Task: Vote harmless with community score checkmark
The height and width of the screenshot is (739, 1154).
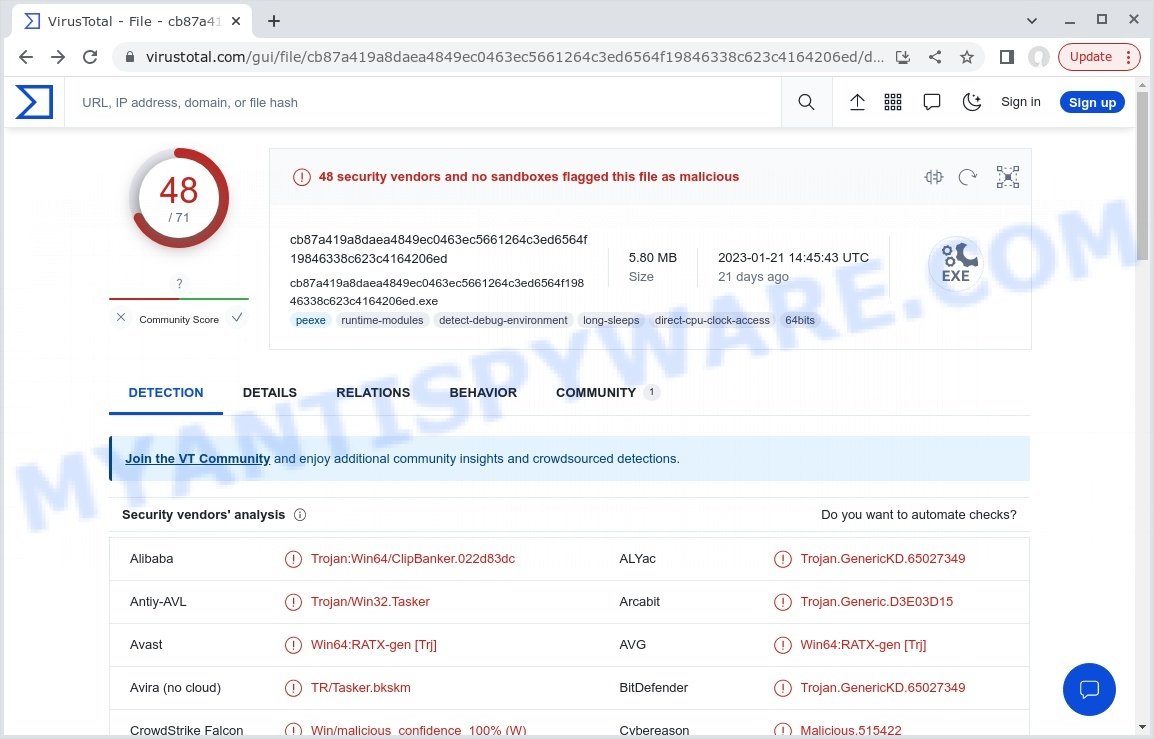Action: 237,317
